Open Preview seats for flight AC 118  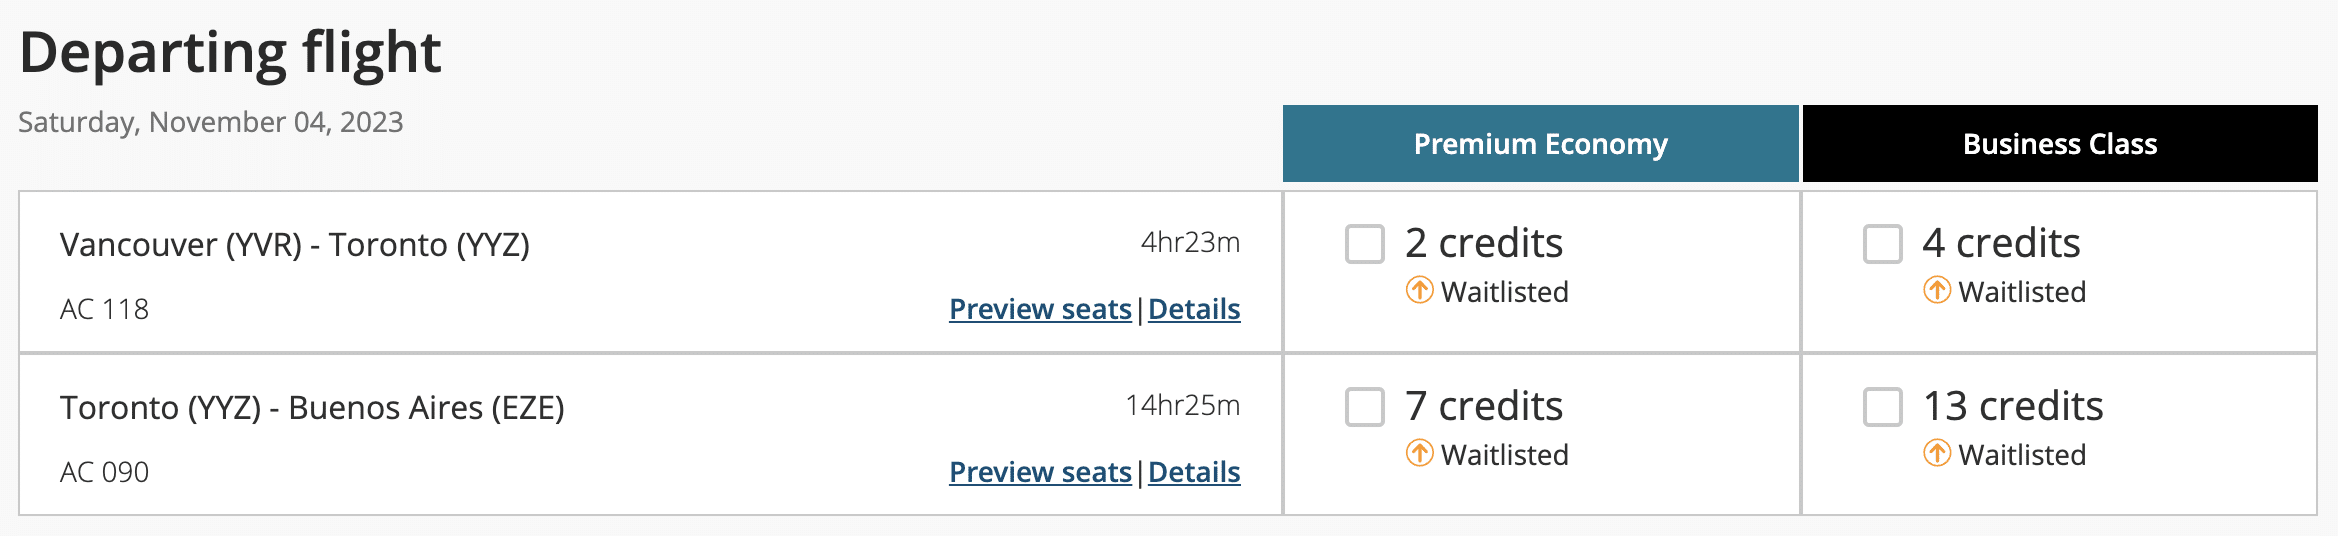(x=1040, y=309)
